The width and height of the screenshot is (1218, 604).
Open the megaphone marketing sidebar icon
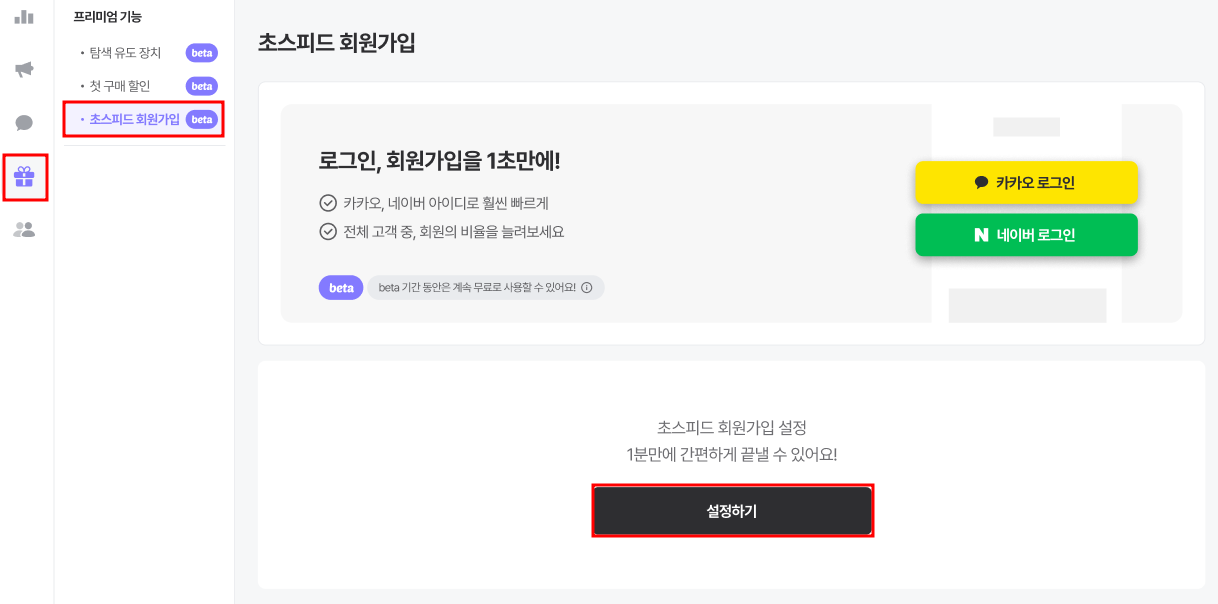pos(24,69)
